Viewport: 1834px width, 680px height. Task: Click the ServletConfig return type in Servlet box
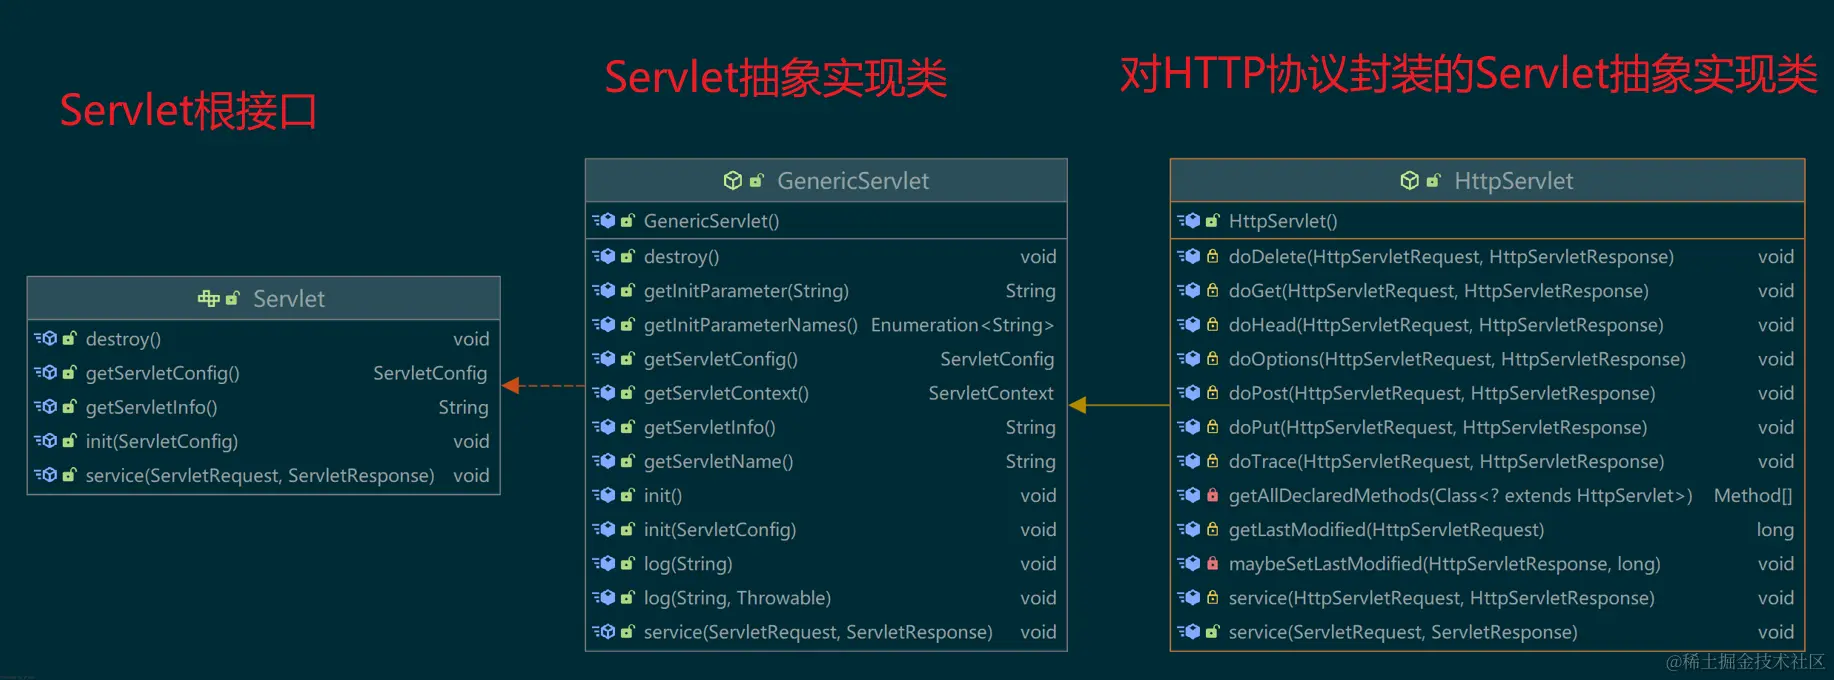[x=430, y=374]
